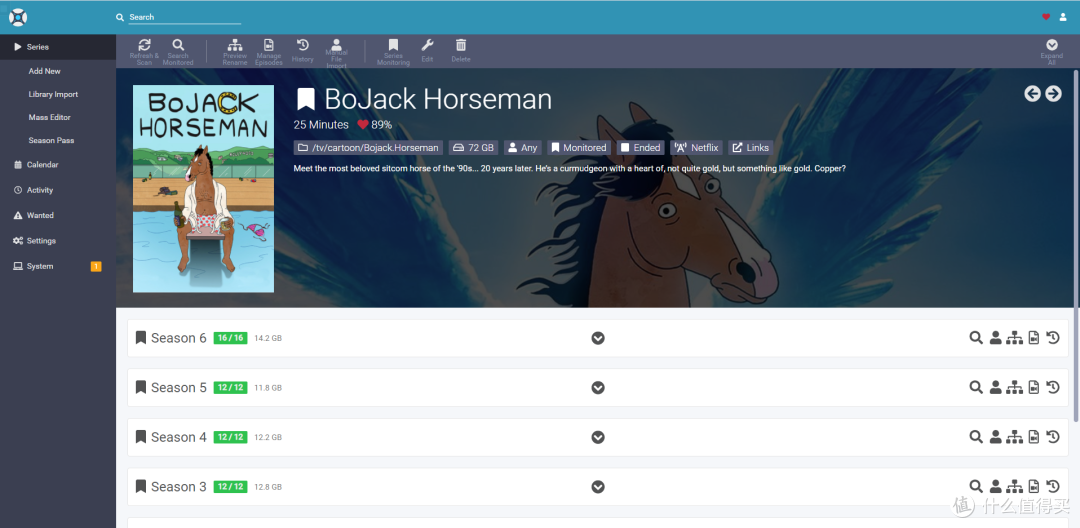Toggle Season 3 monitored bookmark

[x=141, y=486]
